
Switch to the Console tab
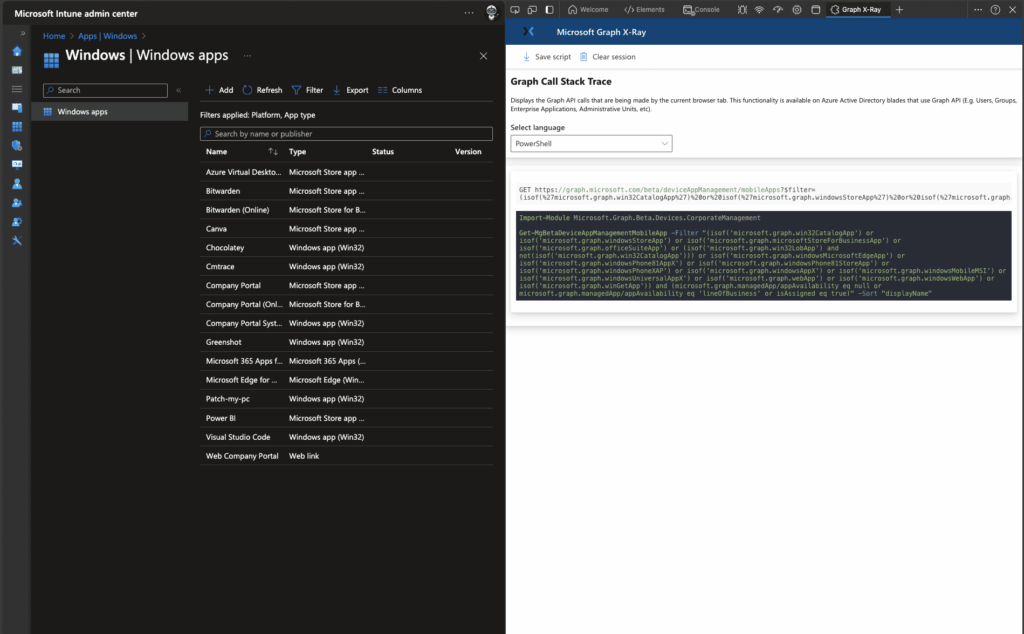pyautogui.click(x=701, y=10)
